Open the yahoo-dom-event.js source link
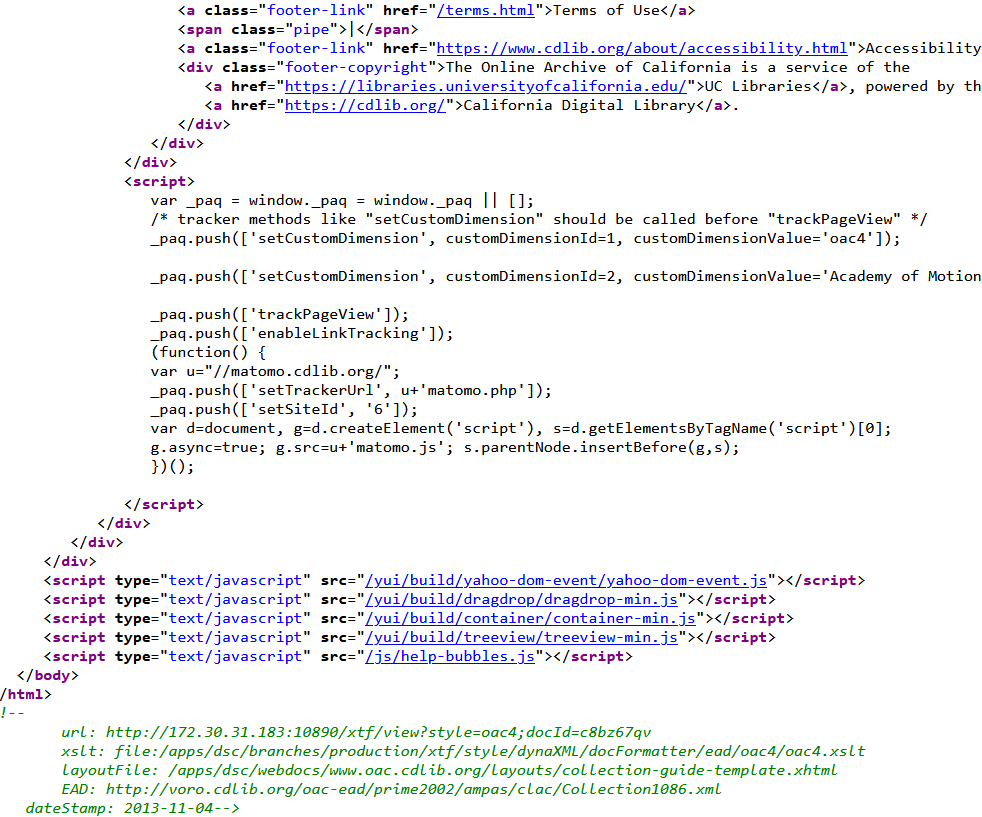This screenshot has height=817, width=982. coord(566,581)
